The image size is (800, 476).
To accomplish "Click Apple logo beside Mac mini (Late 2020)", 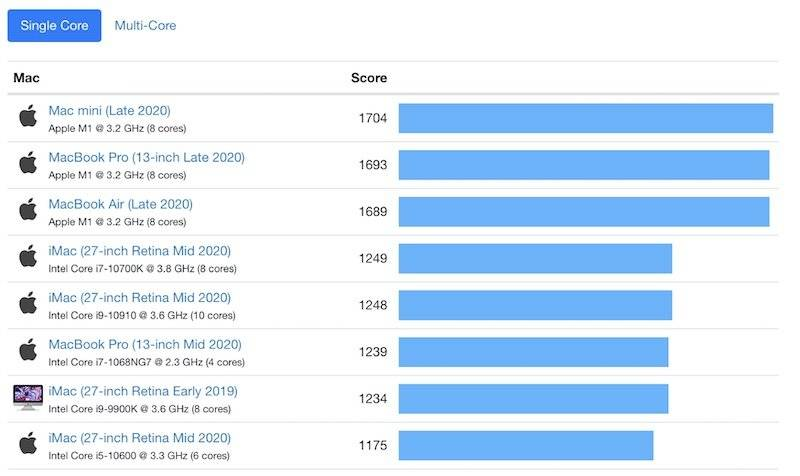I will coord(28,116).
